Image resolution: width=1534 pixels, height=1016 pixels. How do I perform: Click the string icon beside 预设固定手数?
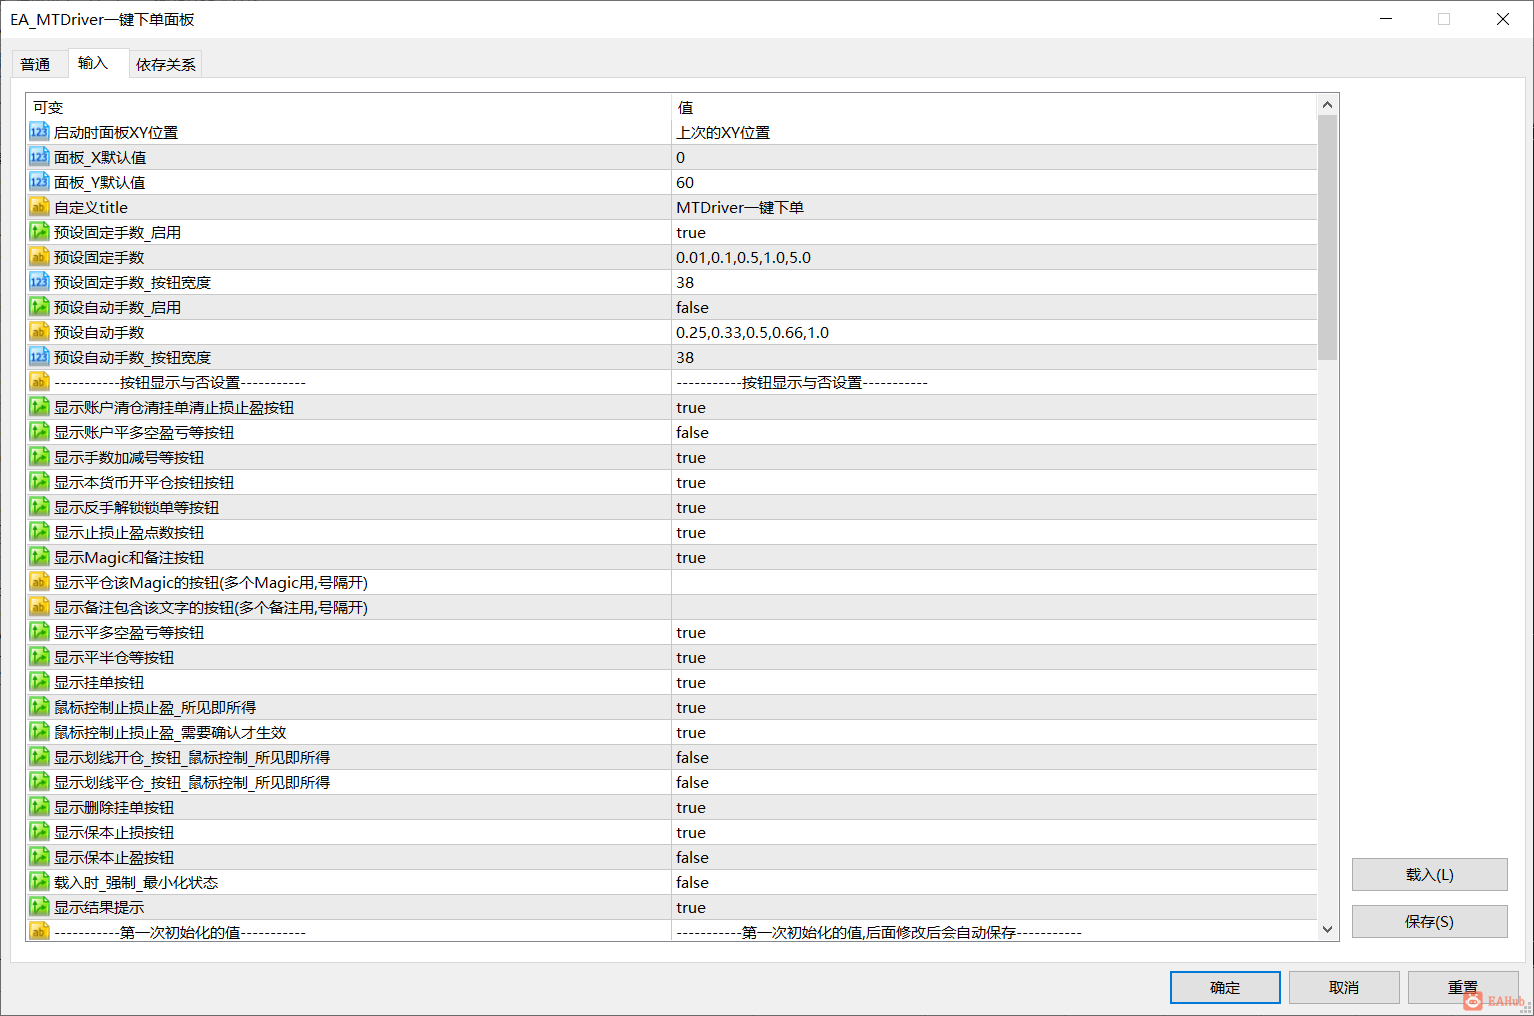pos(39,257)
